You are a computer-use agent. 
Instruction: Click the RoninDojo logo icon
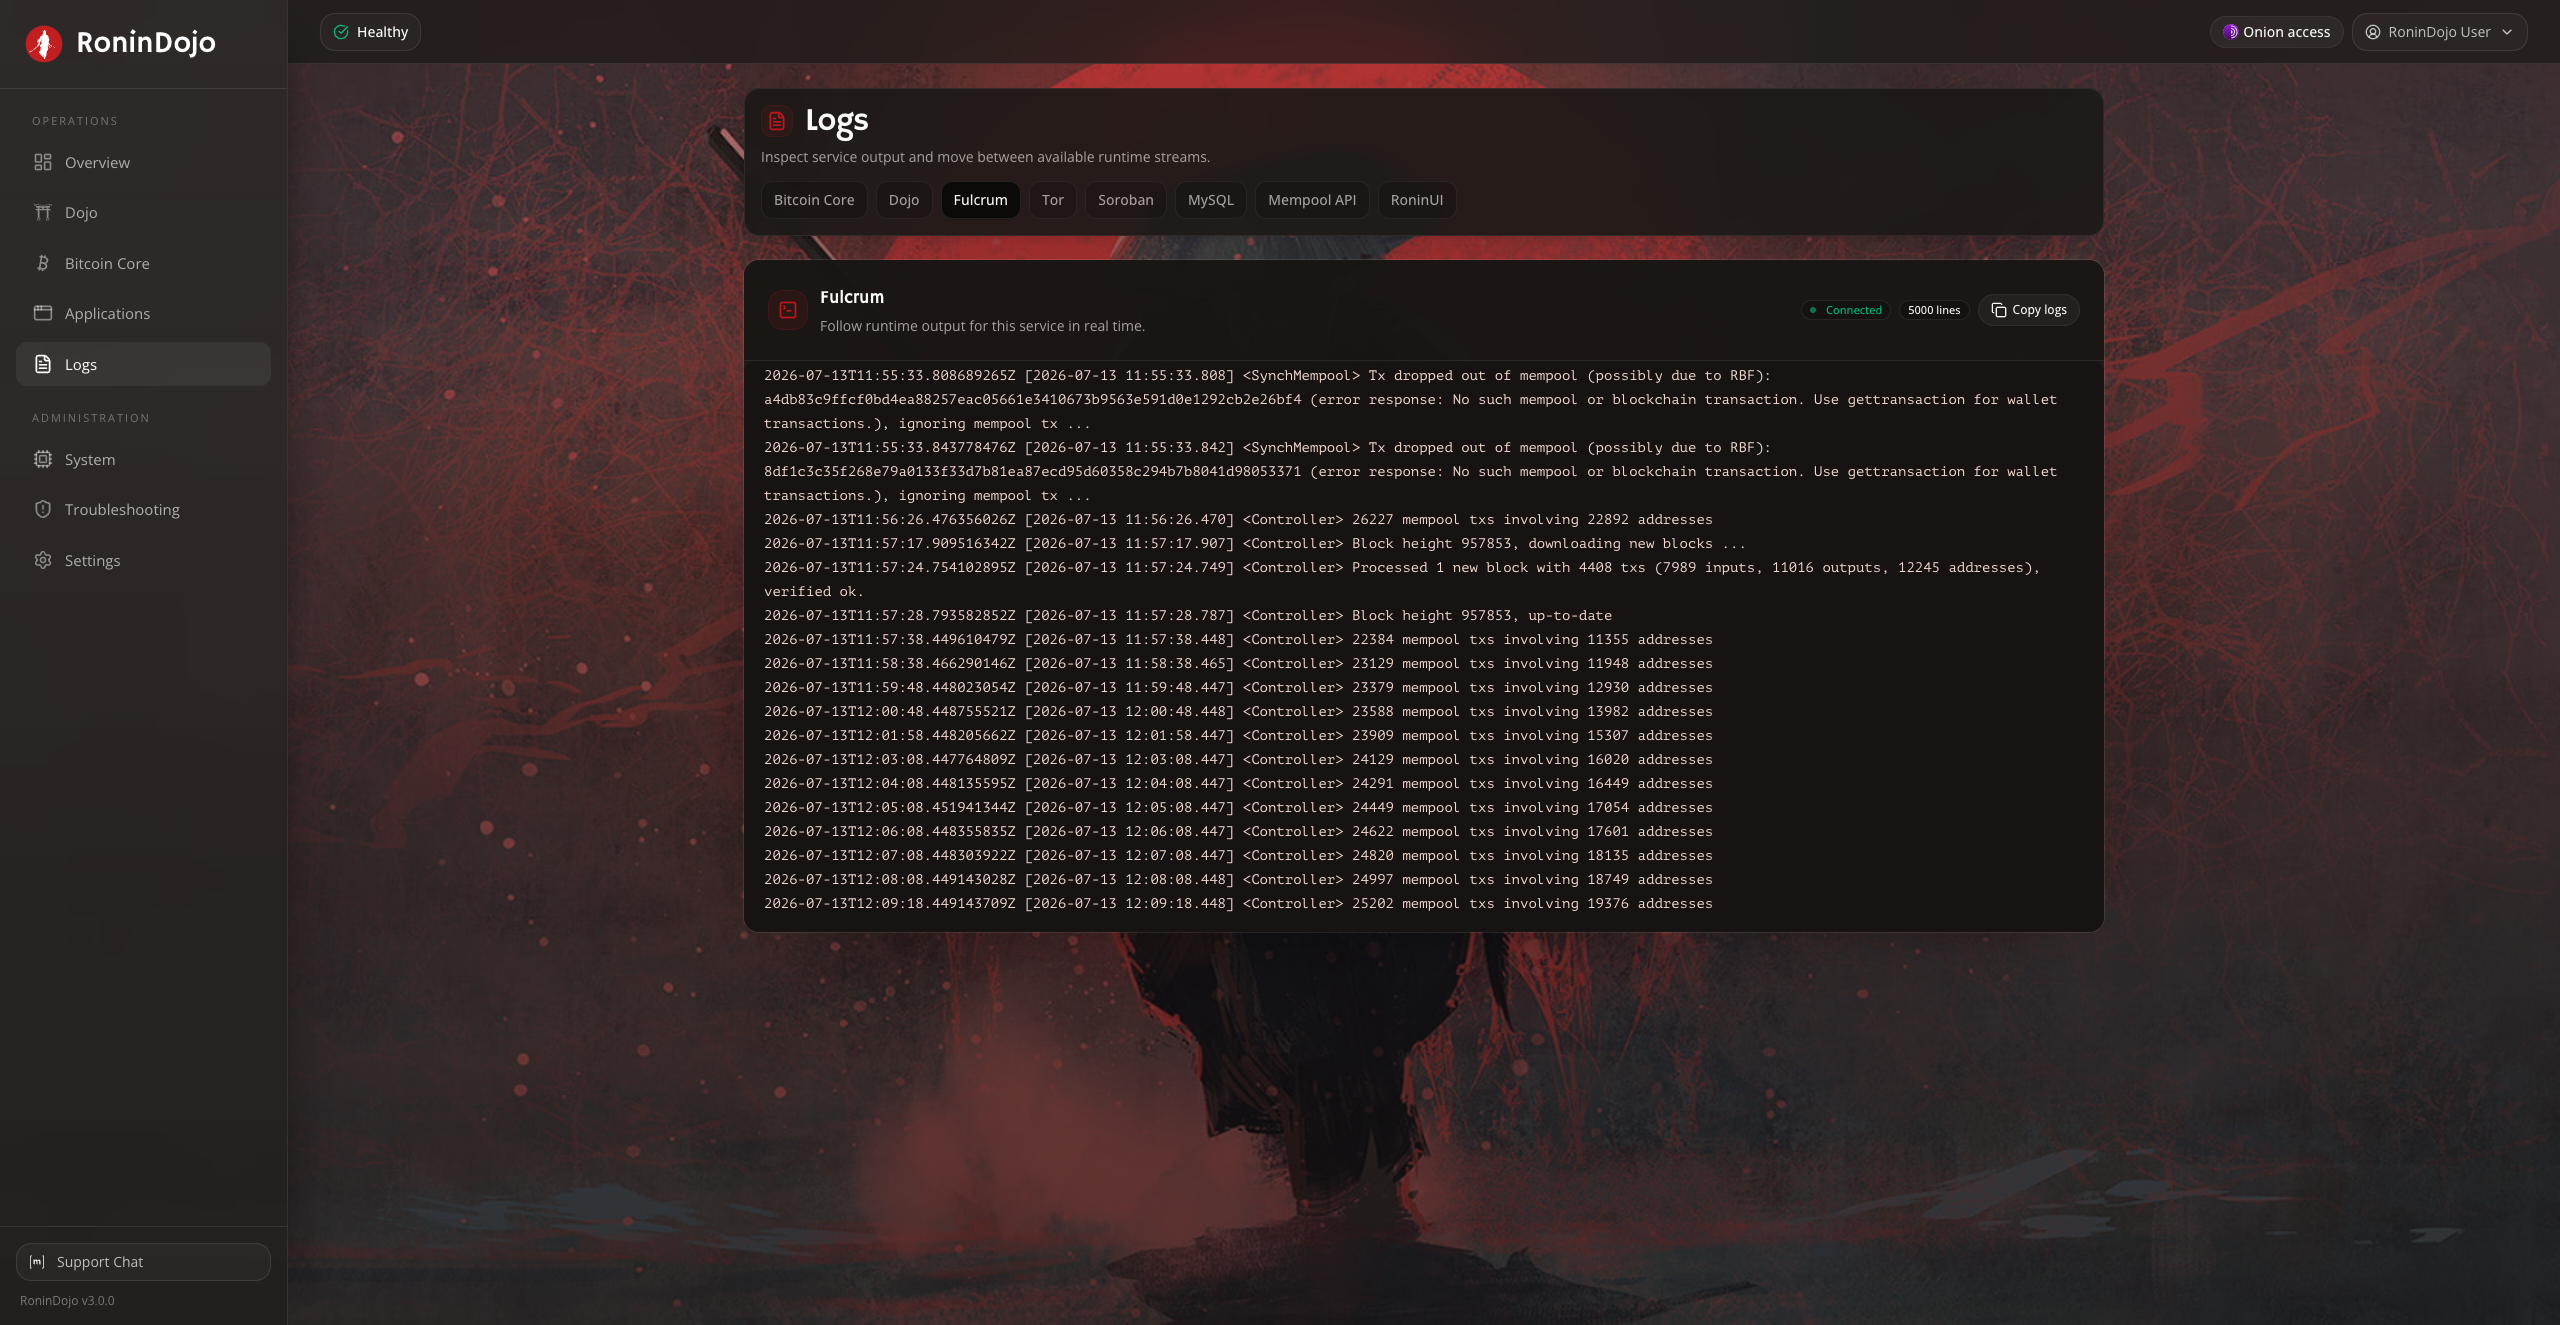(44, 43)
